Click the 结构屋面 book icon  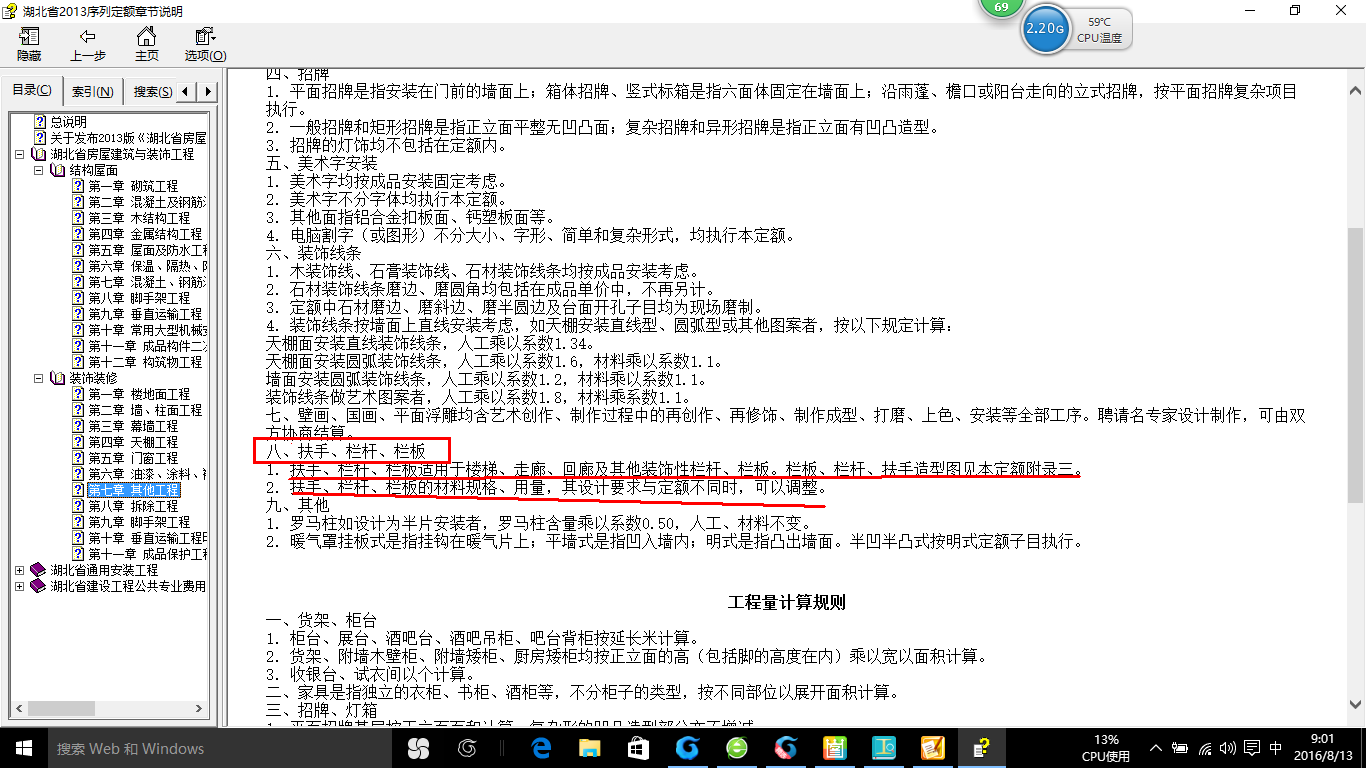coord(57,170)
